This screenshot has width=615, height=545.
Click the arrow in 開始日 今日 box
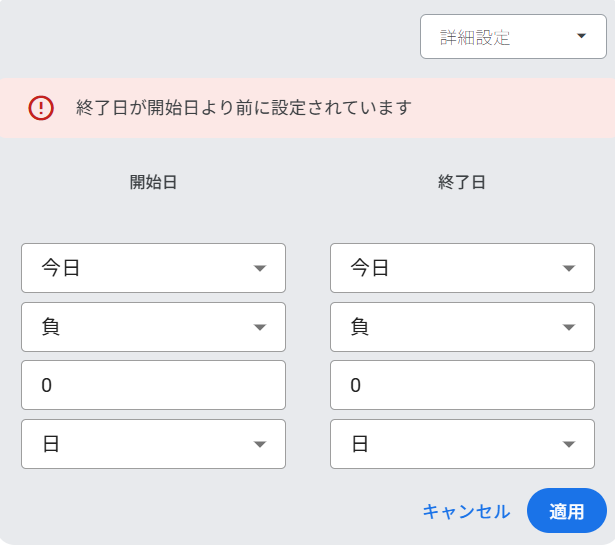pos(260,268)
